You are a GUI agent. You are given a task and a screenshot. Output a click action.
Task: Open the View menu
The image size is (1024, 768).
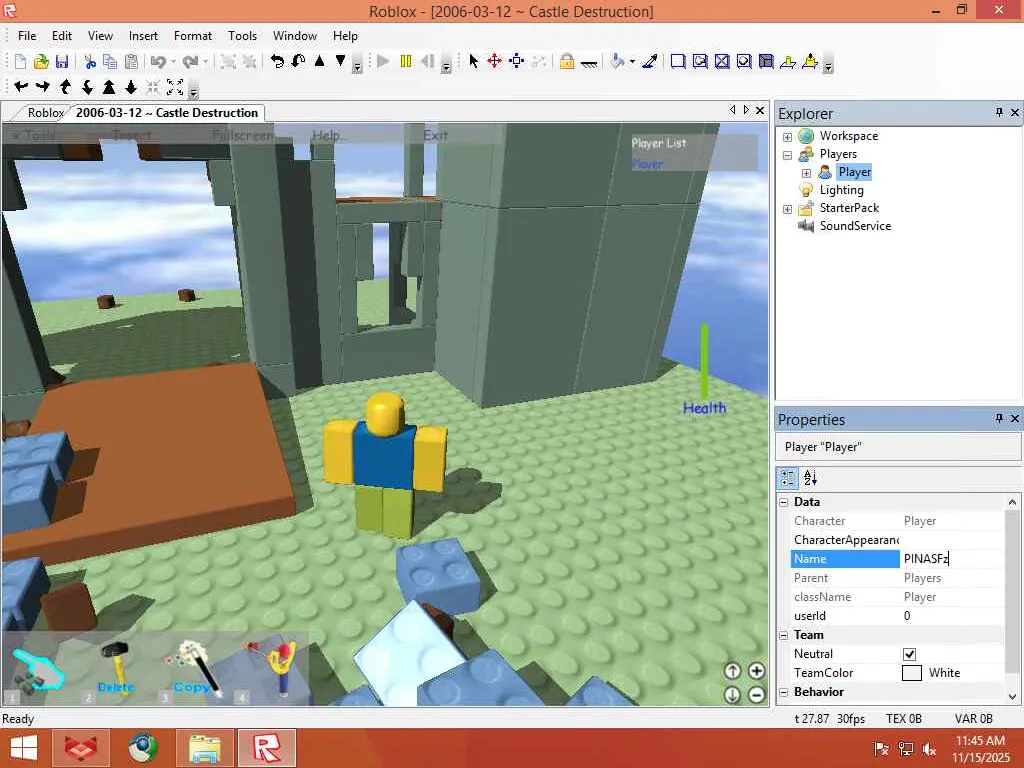click(101, 36)
